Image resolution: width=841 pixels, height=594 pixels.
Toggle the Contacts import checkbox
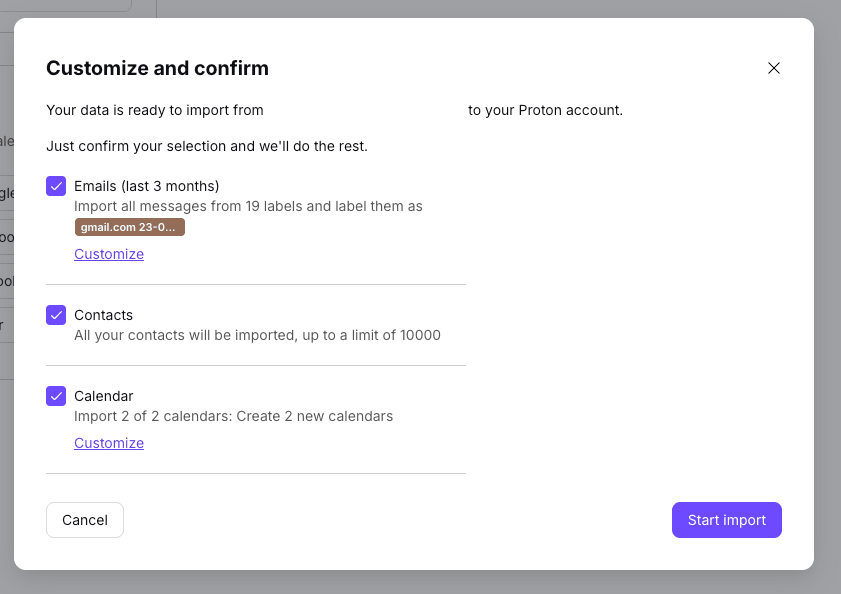[x=56, y=315]
